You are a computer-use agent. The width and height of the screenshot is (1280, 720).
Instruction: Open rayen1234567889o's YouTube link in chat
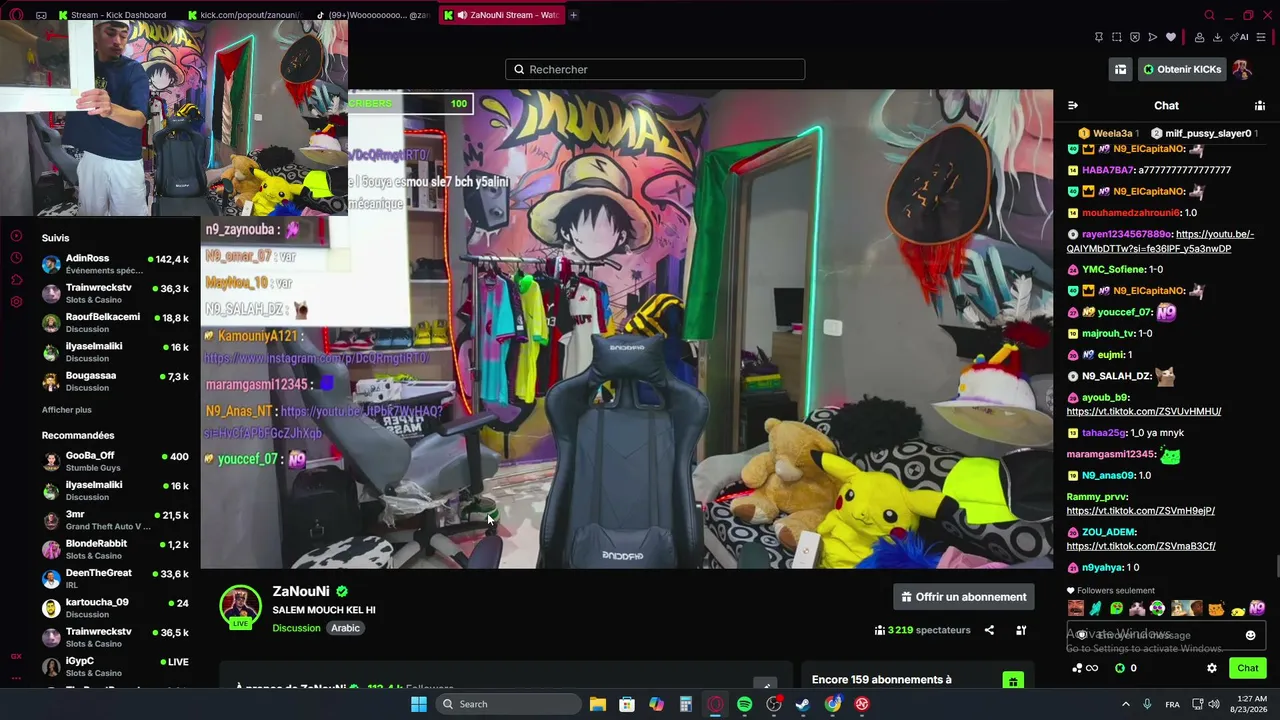[x=1160, y=241]
